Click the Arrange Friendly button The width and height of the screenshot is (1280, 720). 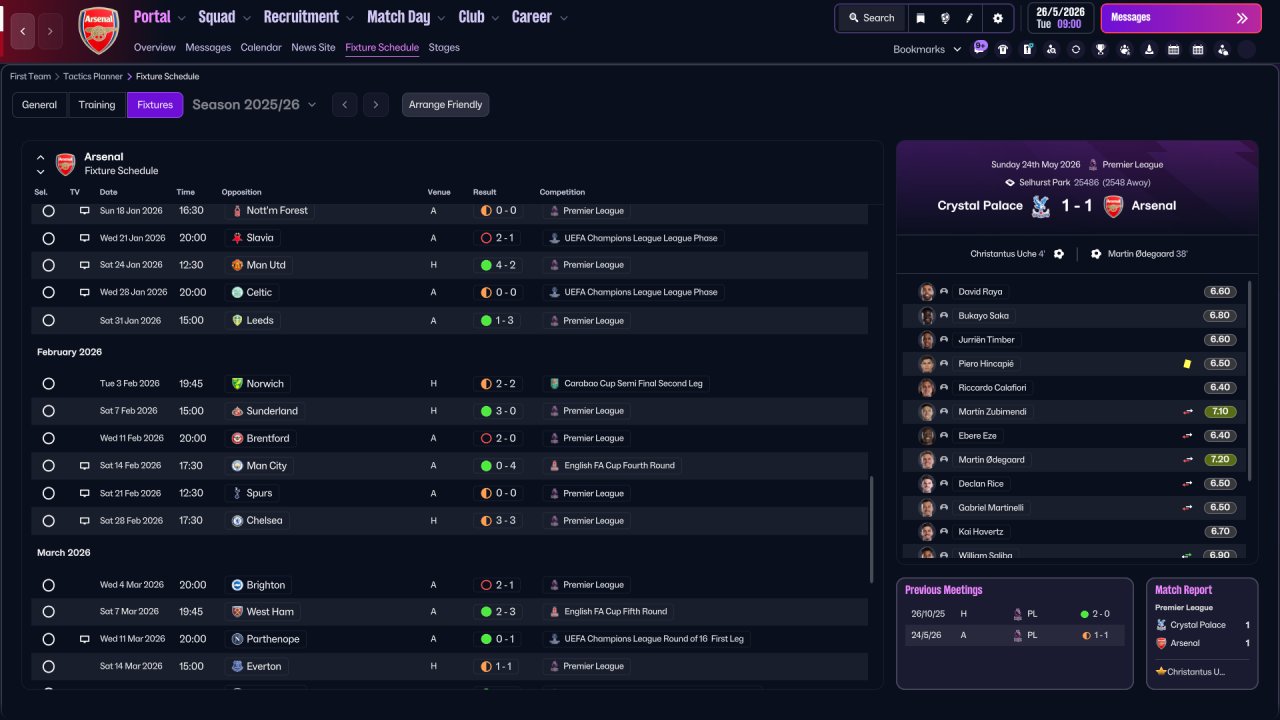[446, 105]
